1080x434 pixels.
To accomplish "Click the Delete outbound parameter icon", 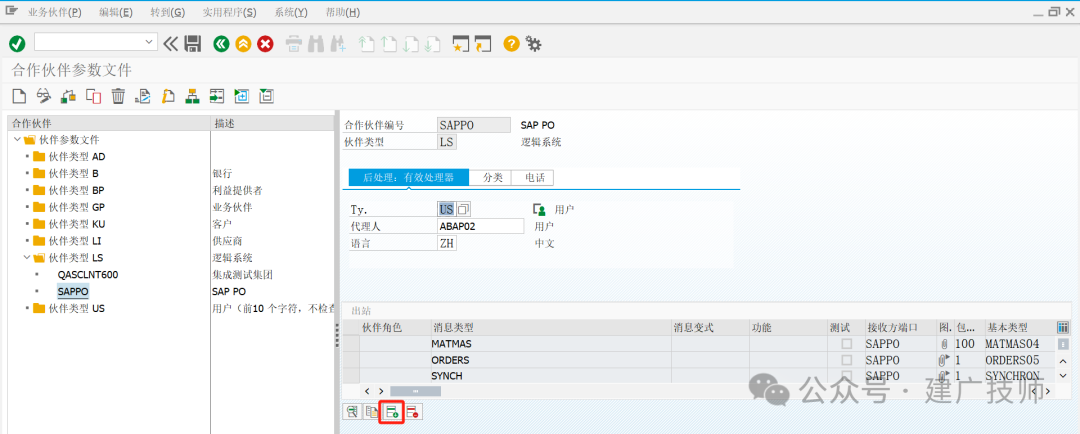I will coord(413,412).
